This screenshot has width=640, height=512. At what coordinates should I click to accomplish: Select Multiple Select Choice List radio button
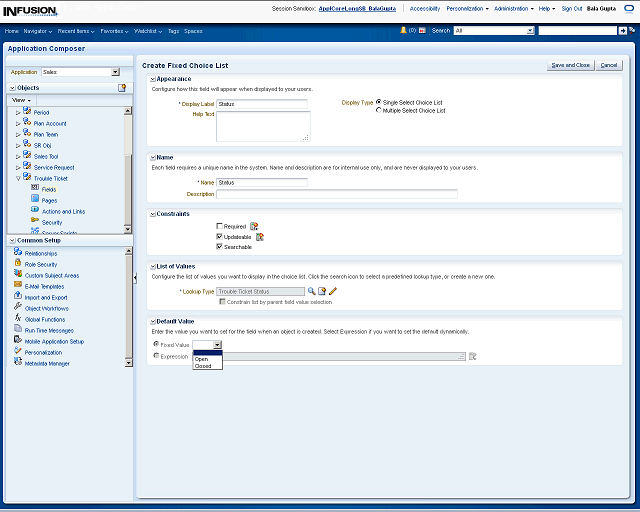click(378, 110)
